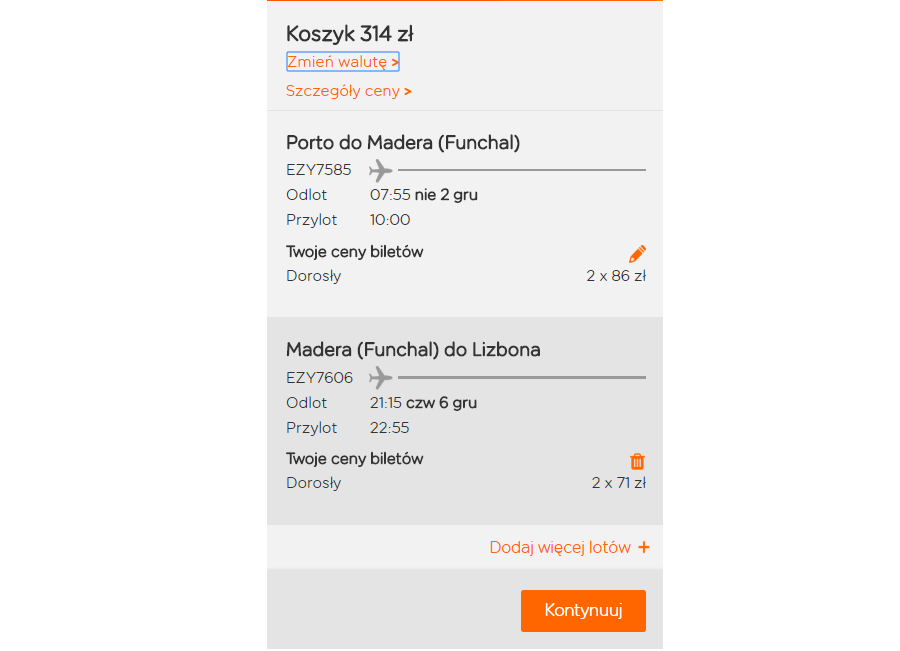Click the Koszyk 314 zł heading
This screenshot has width=900, height=651.
coord(349,34)
